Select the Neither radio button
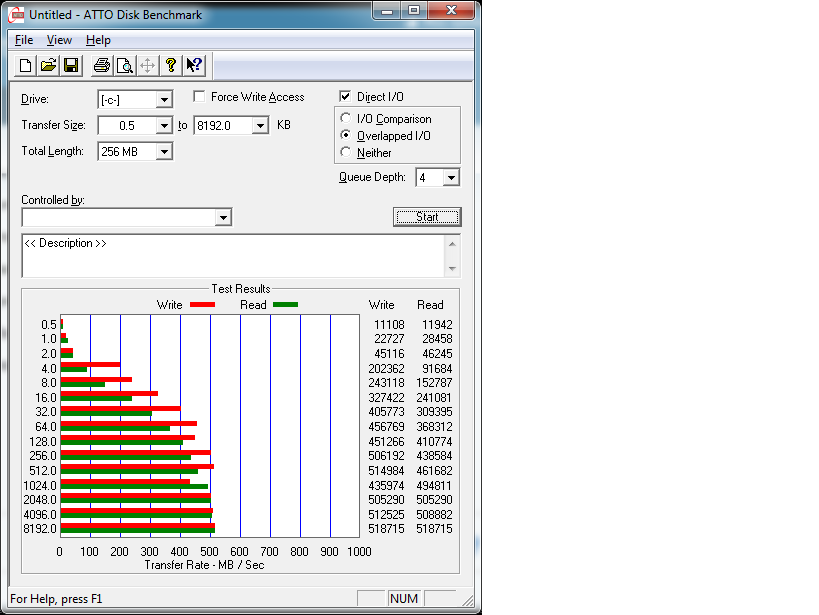The width and height of the screenshot is (819, 615). pos(345,152)
